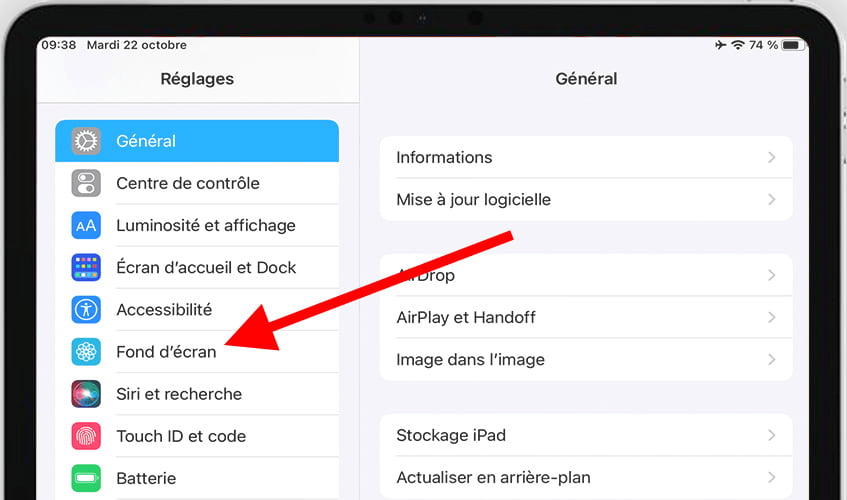Click the battery level status icon

tap(793, 45)
